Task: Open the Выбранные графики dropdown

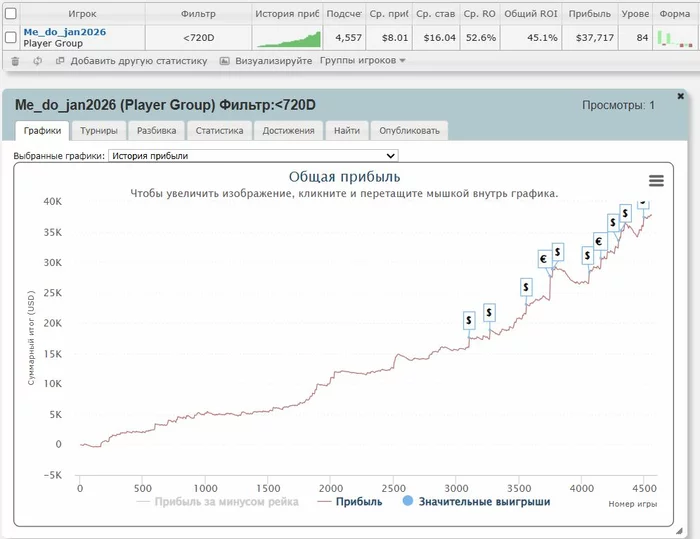Action: [x=253, y=156]
